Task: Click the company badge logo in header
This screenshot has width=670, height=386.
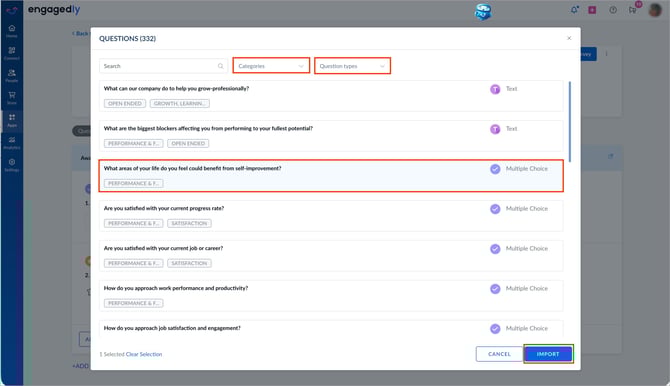Action: tap(483, 12)
